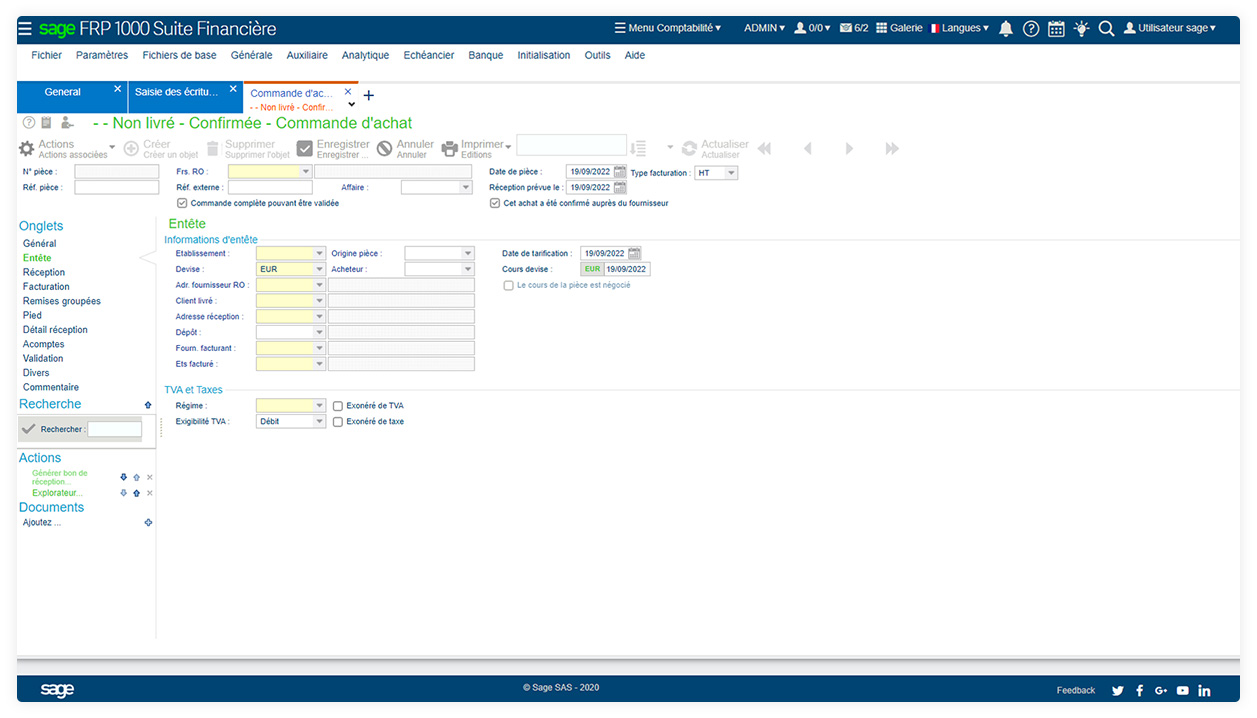Expand the Affaire dropdown
The image size is (1257, 718).
(x=466, y=187)
